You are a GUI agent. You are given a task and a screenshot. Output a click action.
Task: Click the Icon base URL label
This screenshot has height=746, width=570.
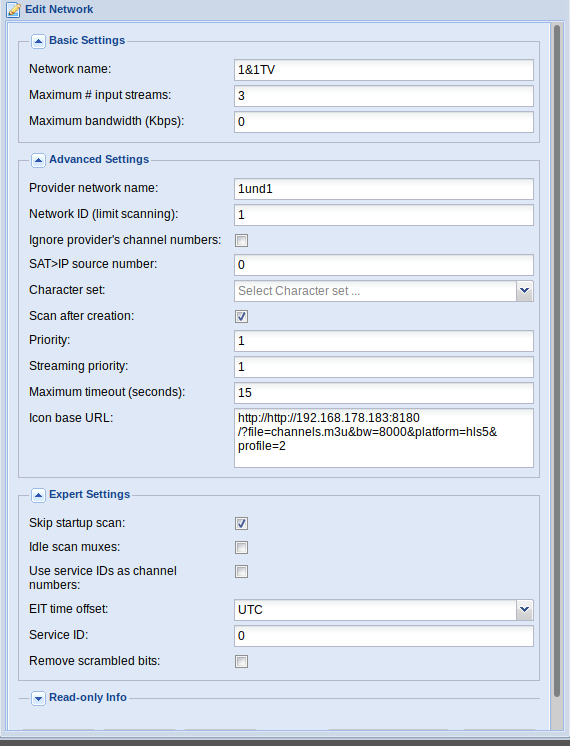pyautogui.click(x=71, y=418)
